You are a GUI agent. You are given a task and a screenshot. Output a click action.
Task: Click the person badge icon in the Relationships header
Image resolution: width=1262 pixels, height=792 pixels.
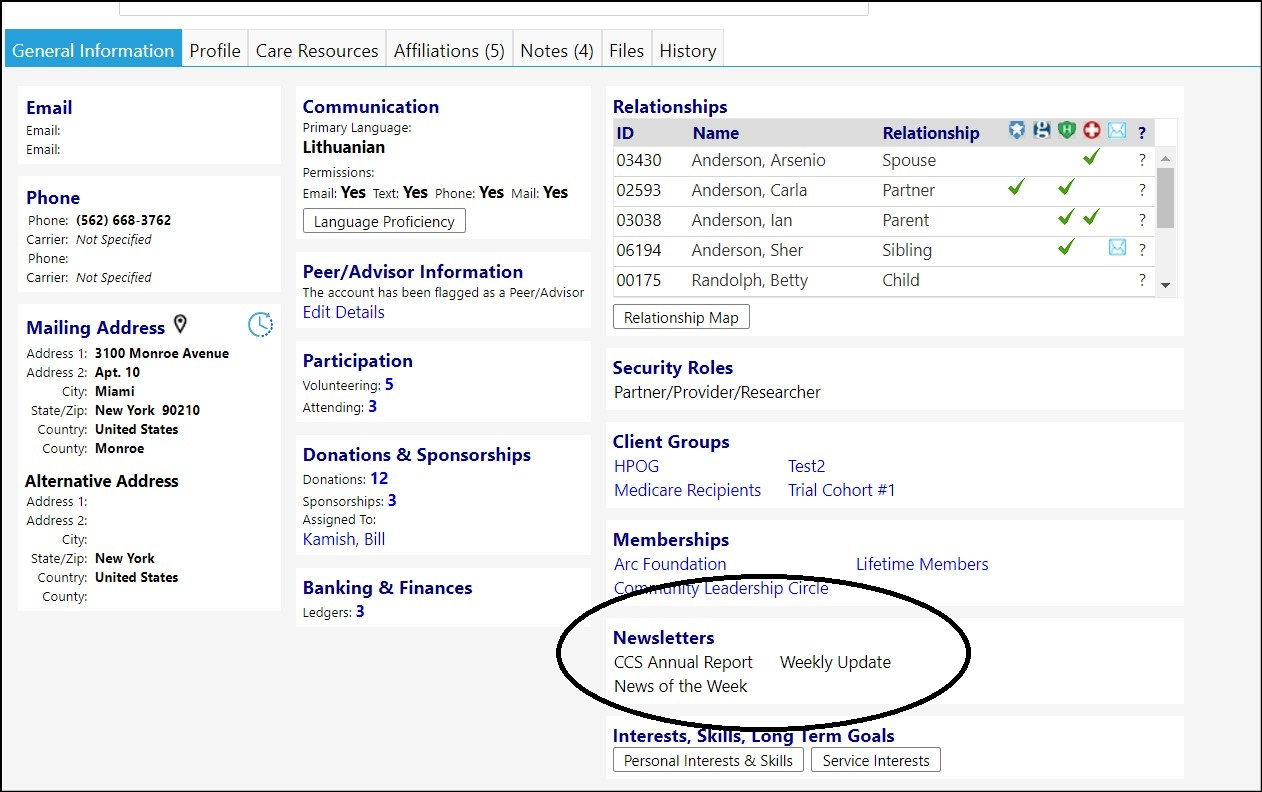click(x=1042, y=130)
